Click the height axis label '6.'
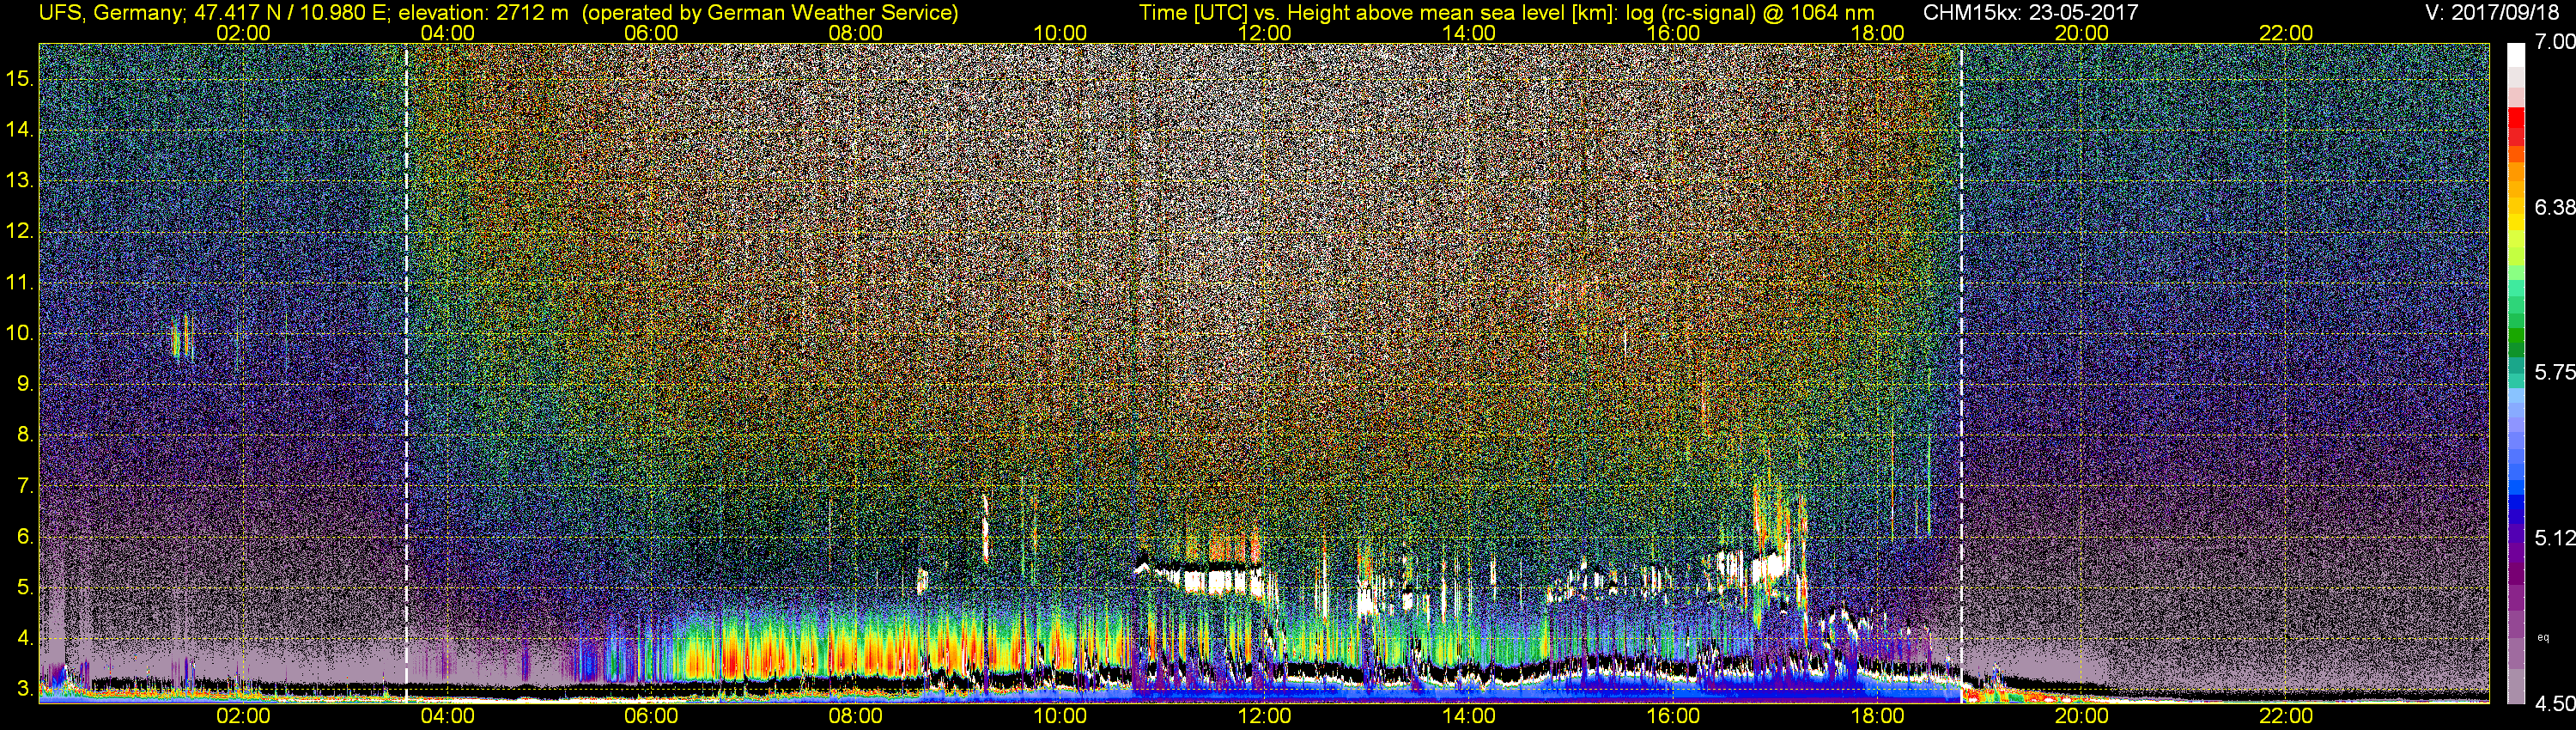The height and width of the screenshot is (730, 2576). (26, 536)
